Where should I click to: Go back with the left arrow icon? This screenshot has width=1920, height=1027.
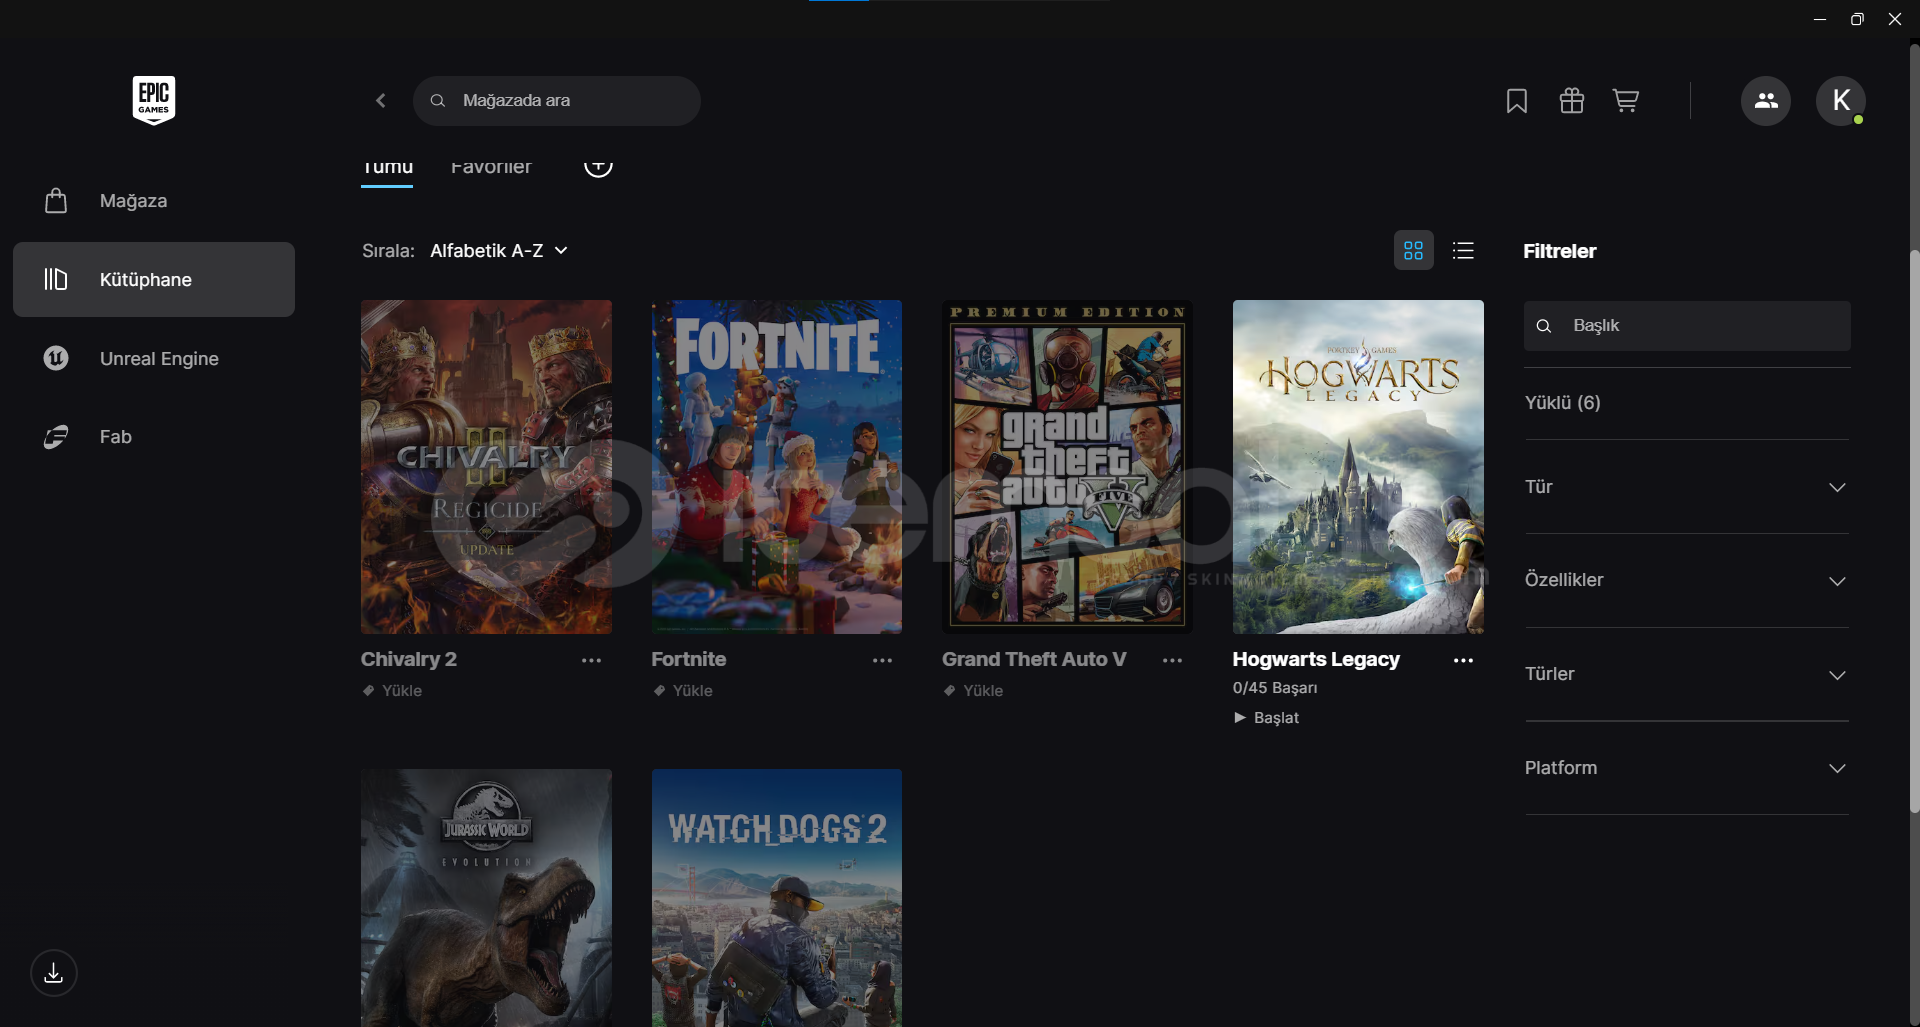tap(381, 100)
